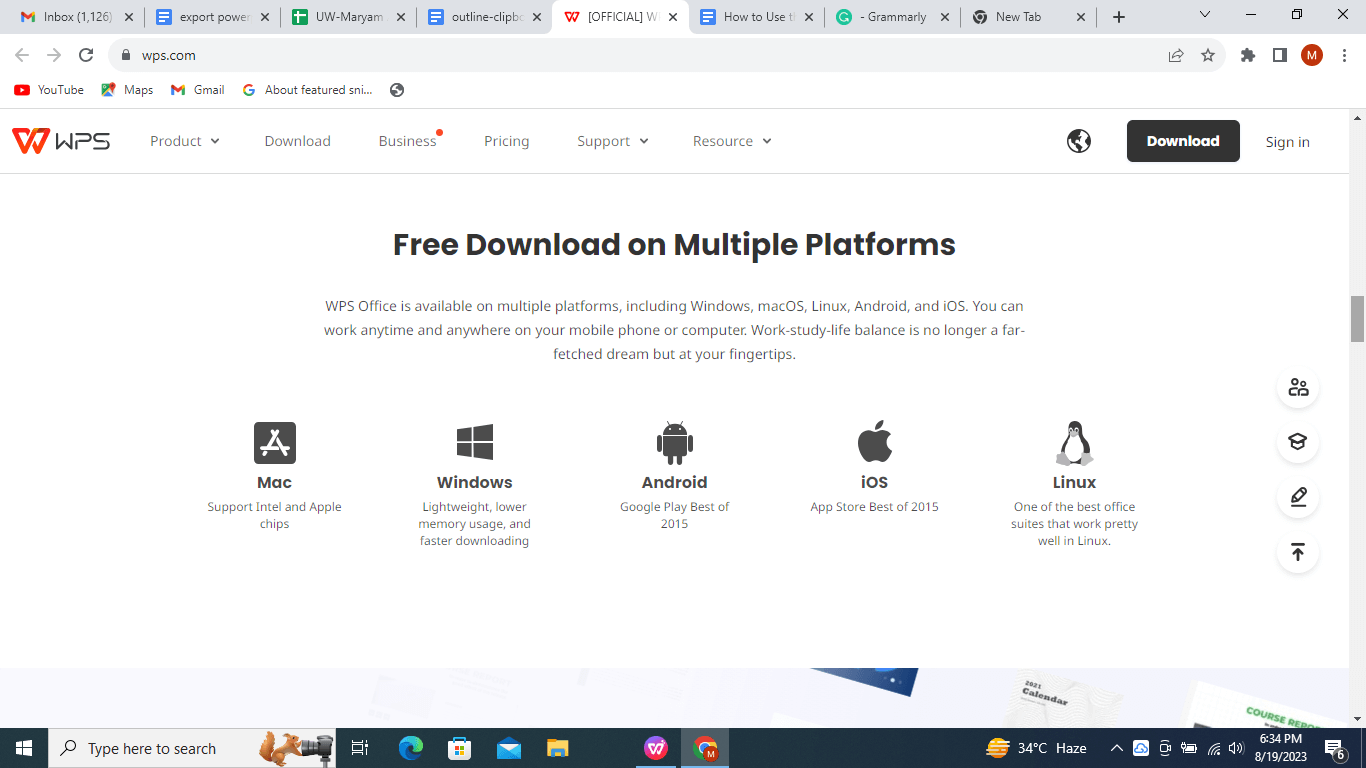Expand the Product dropdown menu
The image size is (1366, 768).
184,140
